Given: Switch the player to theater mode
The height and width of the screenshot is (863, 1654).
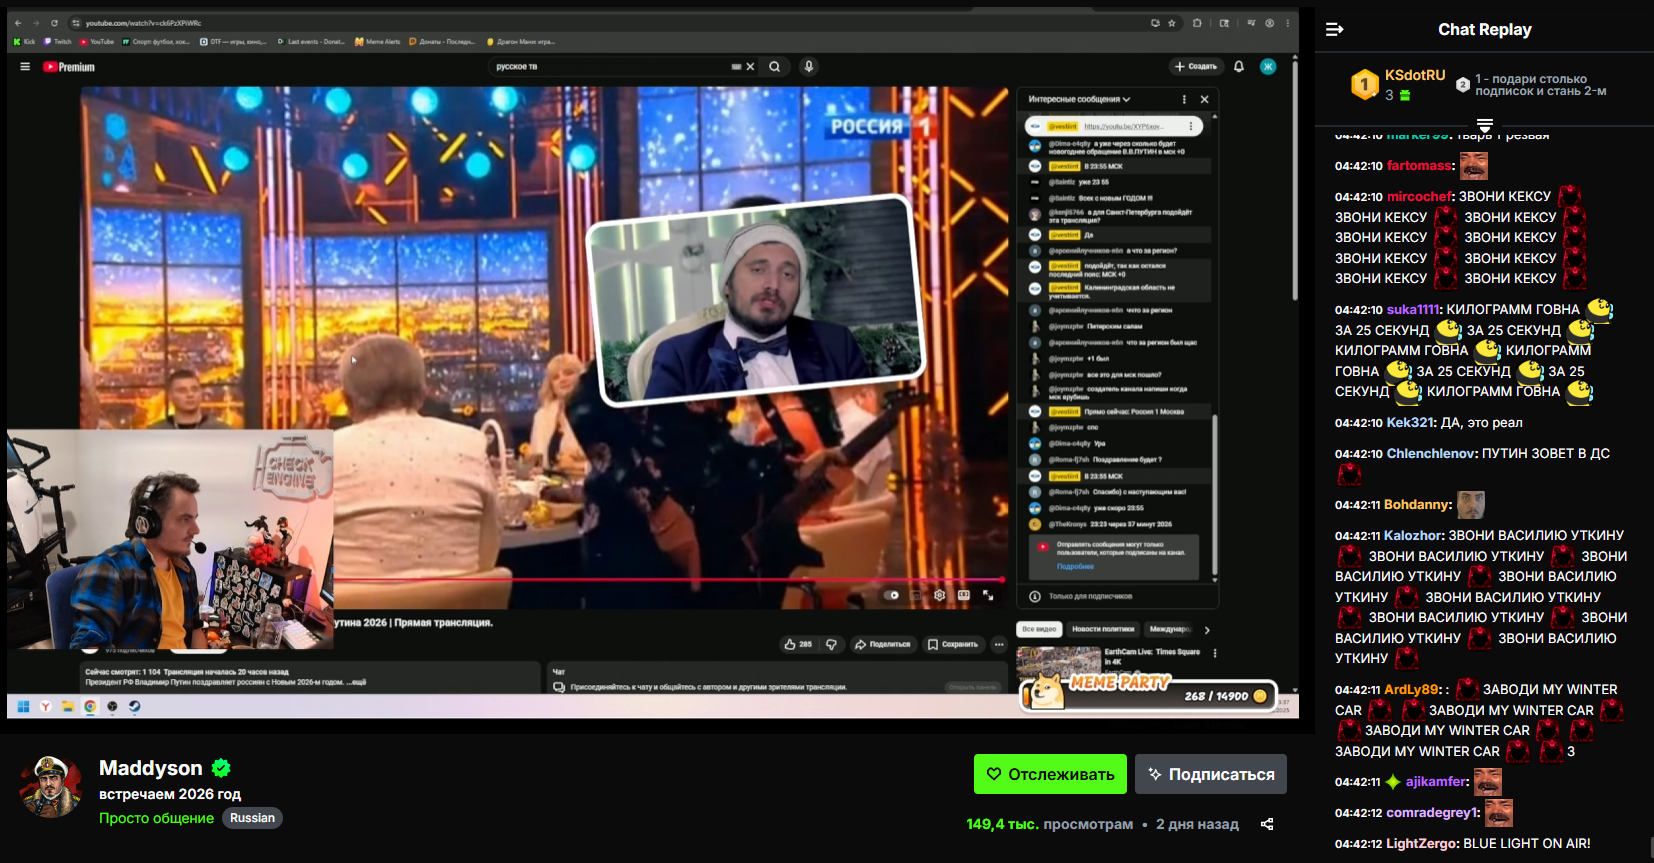Looking at the screenshot, I should [963, 595].
